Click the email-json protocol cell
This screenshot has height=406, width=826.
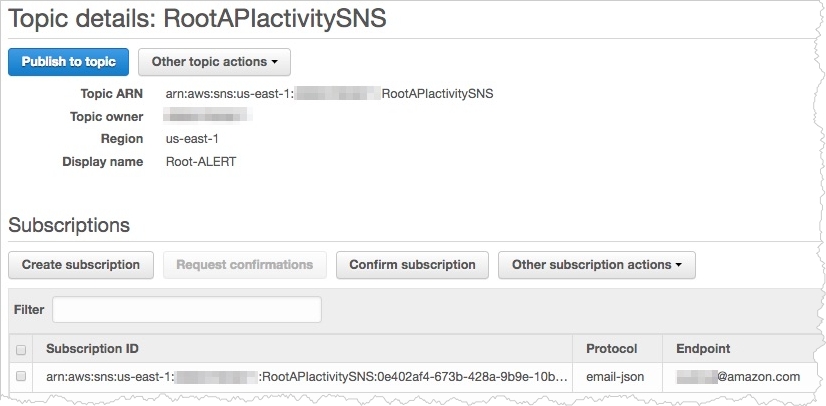[x=617, y=377]
